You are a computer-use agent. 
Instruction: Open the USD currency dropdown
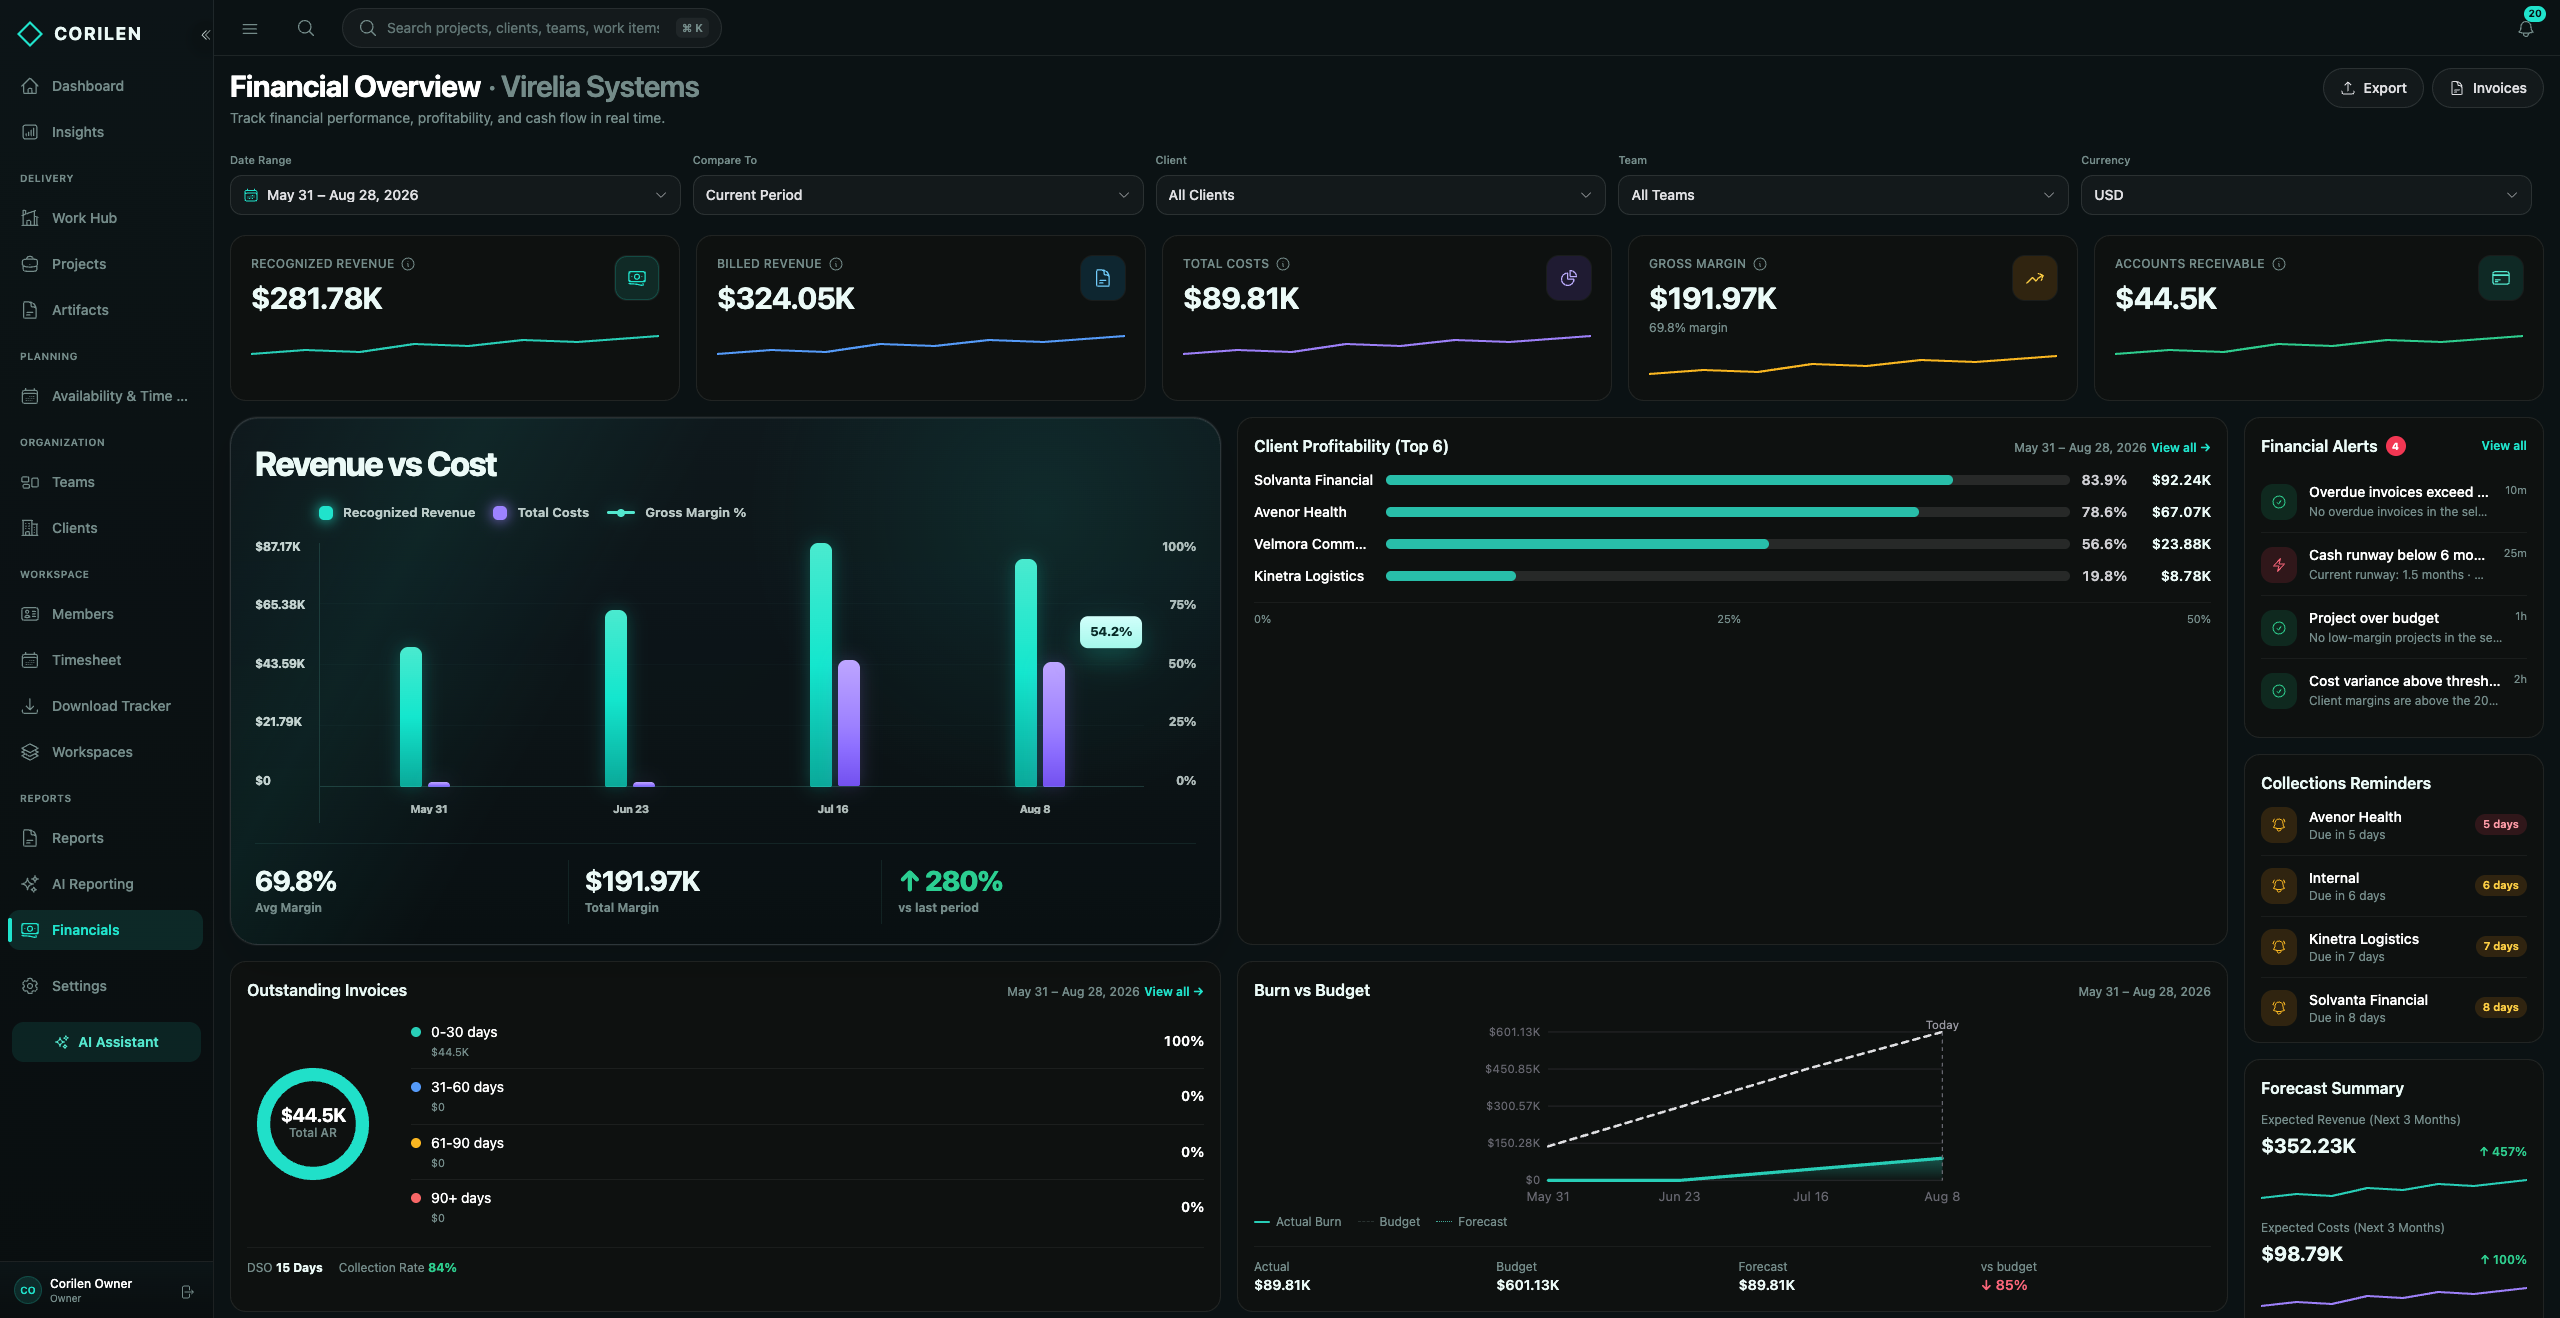pos(2306,195)
